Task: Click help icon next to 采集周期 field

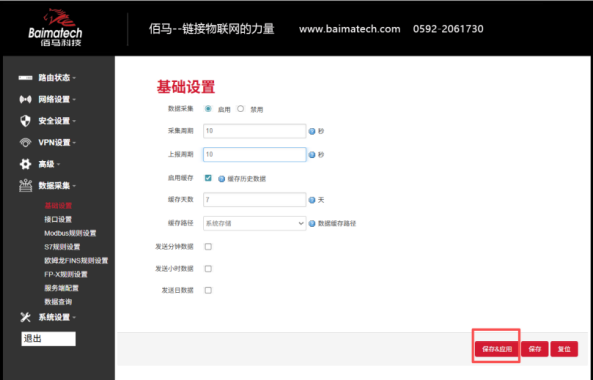Action: coord(312,132)
